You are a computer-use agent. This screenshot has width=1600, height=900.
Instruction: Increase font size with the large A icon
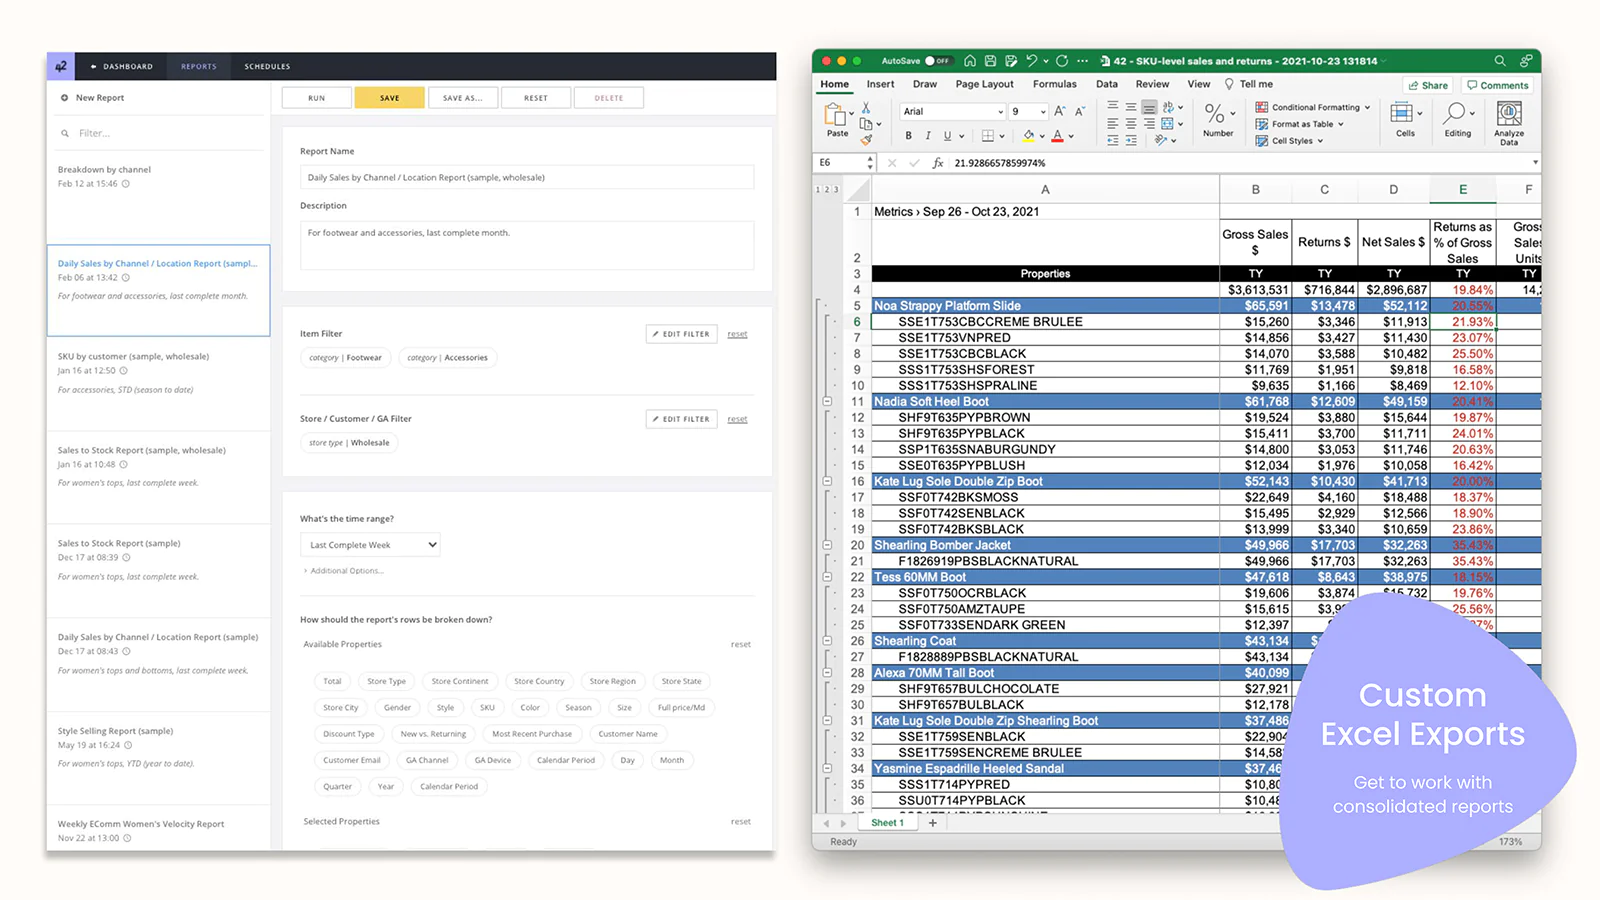click(x=1060, y=111)
